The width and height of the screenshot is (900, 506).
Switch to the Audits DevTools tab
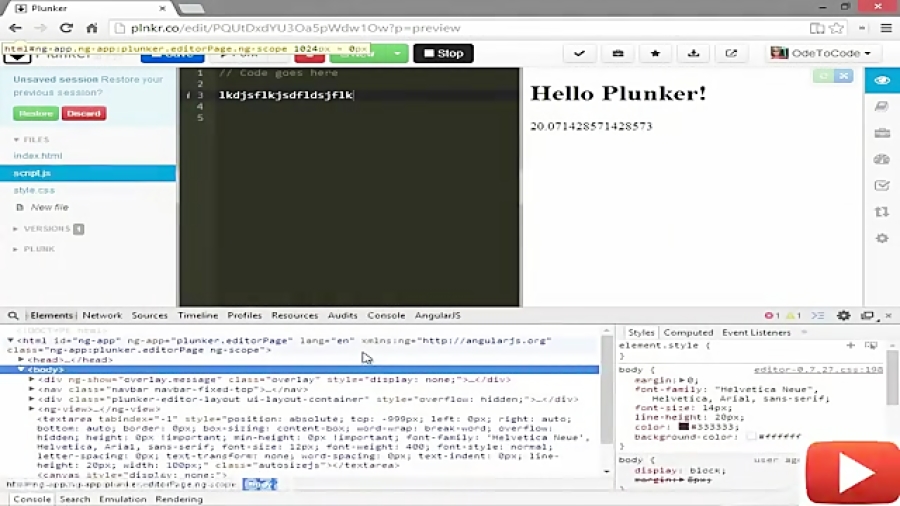[342, 316]
